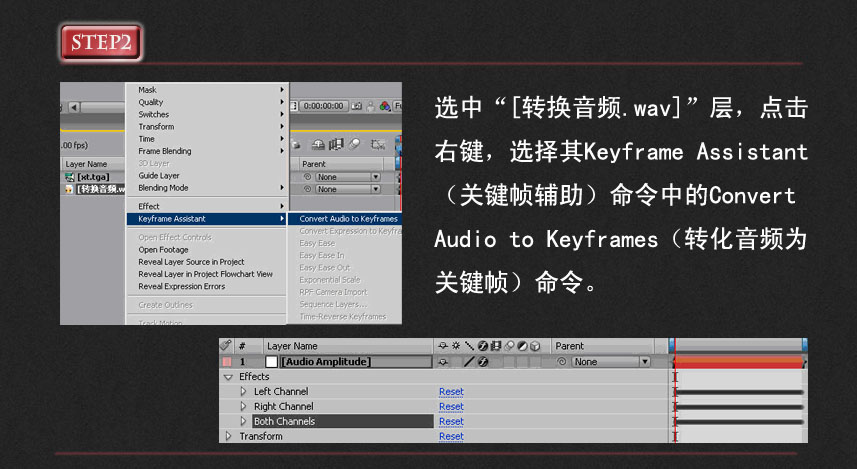
Task: Open the Quality submenu
Action: pyautogui.click(x=207, y=102)
